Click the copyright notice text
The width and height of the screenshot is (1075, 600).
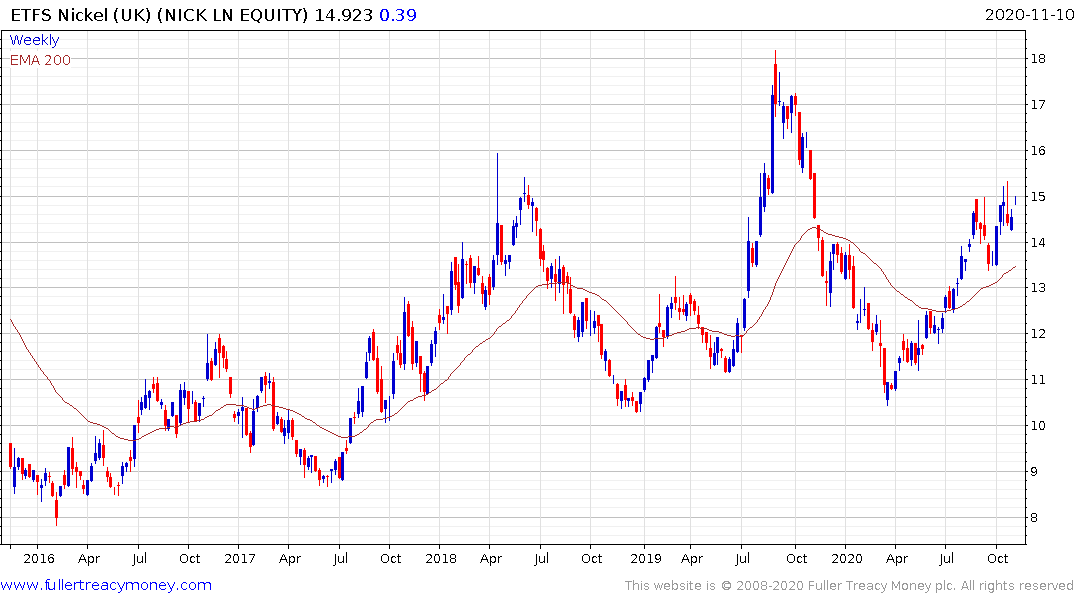pos(849,586)
